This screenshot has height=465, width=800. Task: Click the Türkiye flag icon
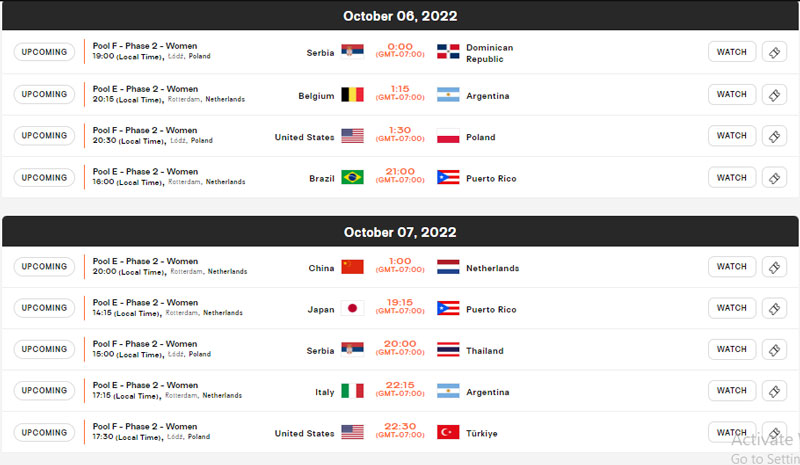[448, 432]
